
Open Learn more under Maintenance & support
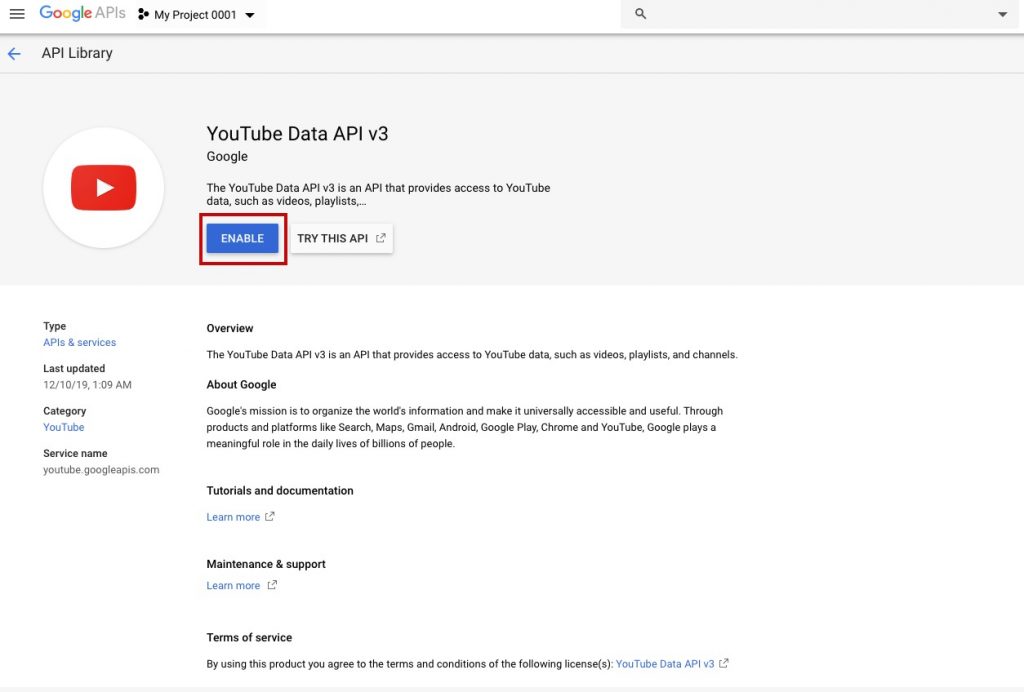coord(233,585)
